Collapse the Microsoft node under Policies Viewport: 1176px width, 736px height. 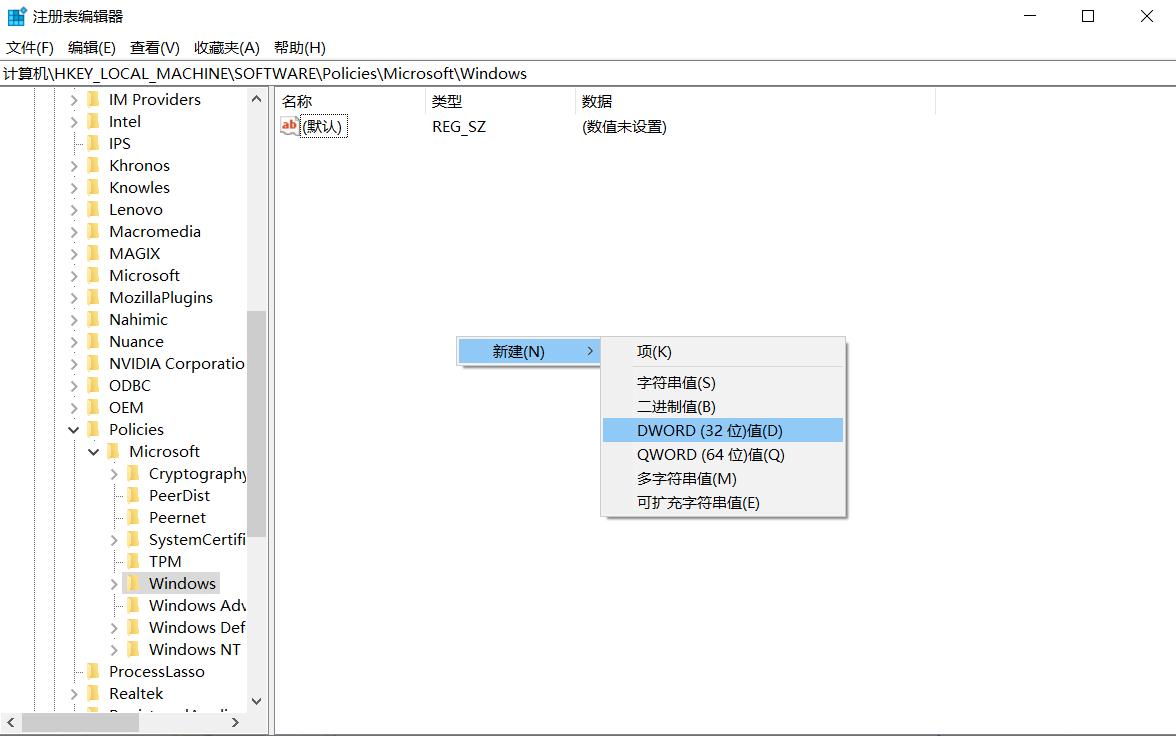coord(93,451)
